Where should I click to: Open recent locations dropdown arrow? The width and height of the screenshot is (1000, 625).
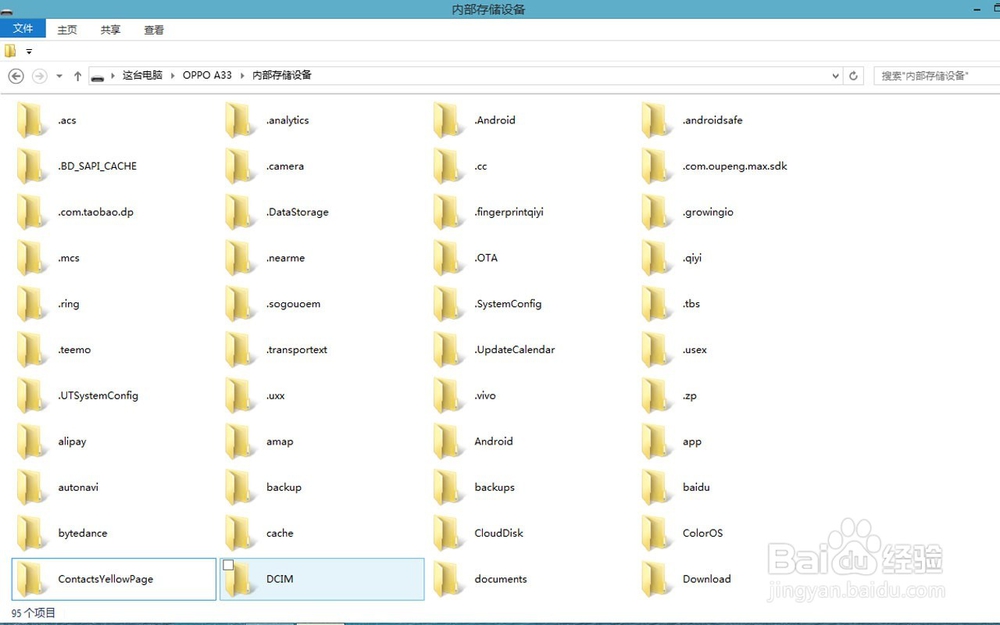tap(59, 76)
